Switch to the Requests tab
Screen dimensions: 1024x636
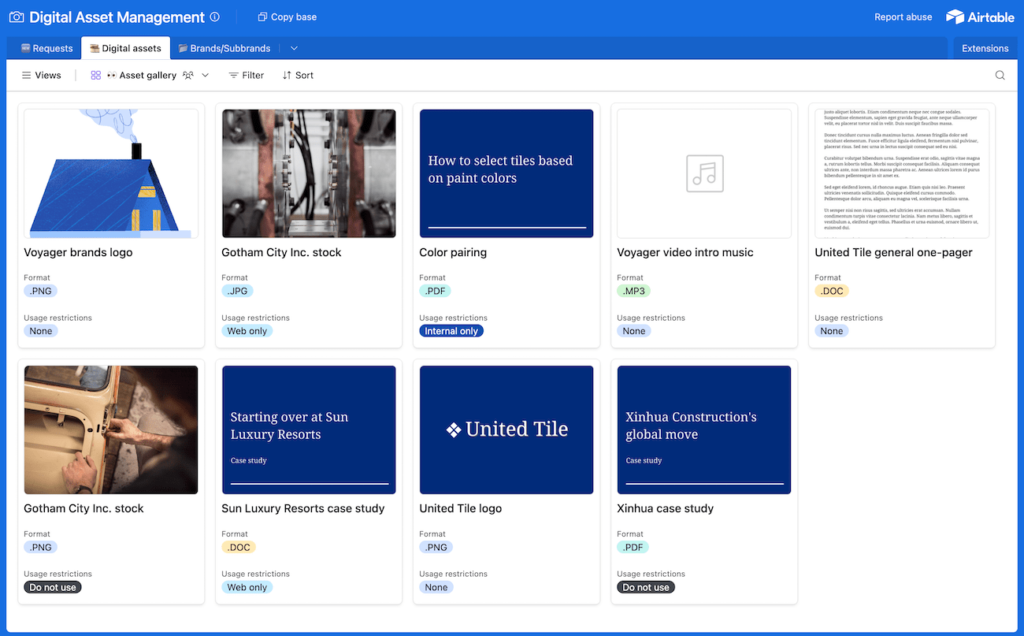point(47,48)
